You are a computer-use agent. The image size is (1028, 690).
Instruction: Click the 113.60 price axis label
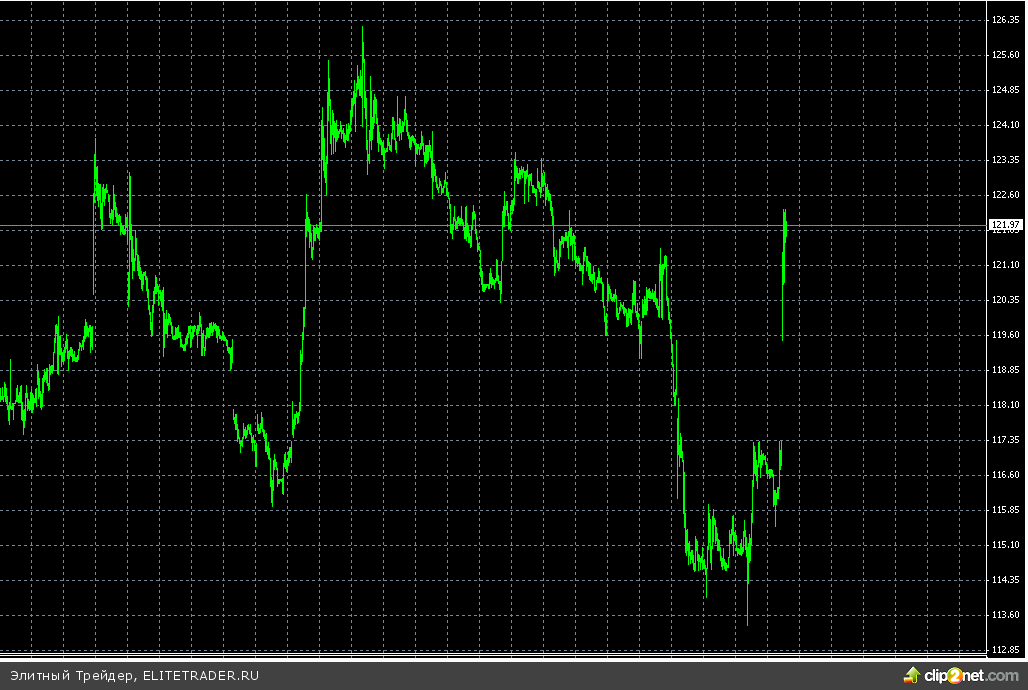pyautogui.click(x=1005, y=615)
